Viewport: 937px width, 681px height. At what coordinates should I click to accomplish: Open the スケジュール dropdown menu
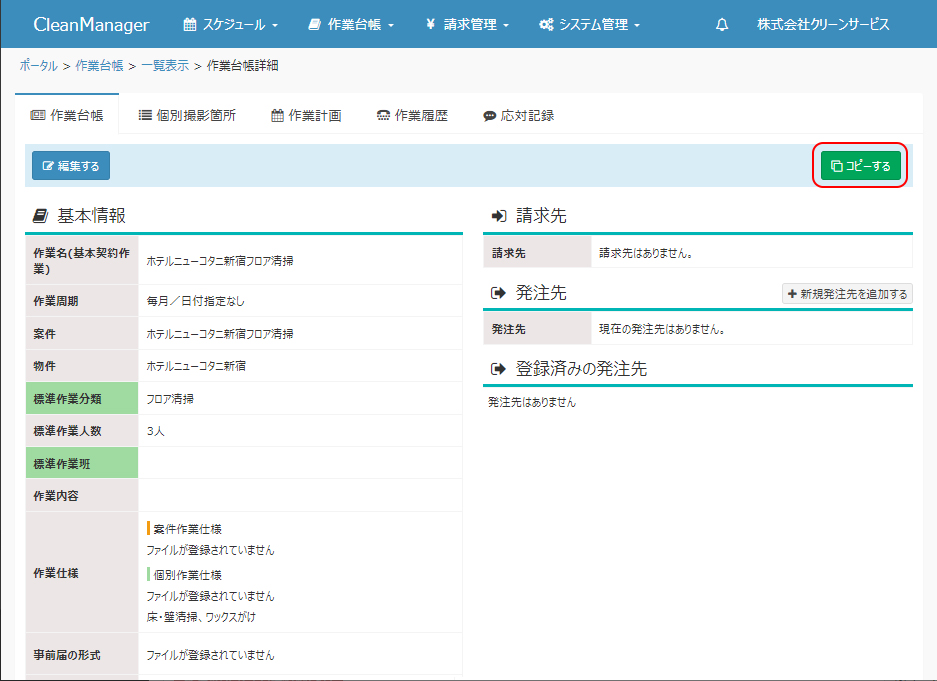coord(231,25)
